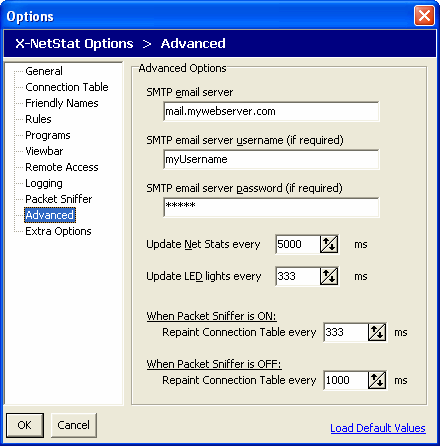Go to the Programs options page
Viewport: 440px width, 446px height.
click(x=48, y=135)
